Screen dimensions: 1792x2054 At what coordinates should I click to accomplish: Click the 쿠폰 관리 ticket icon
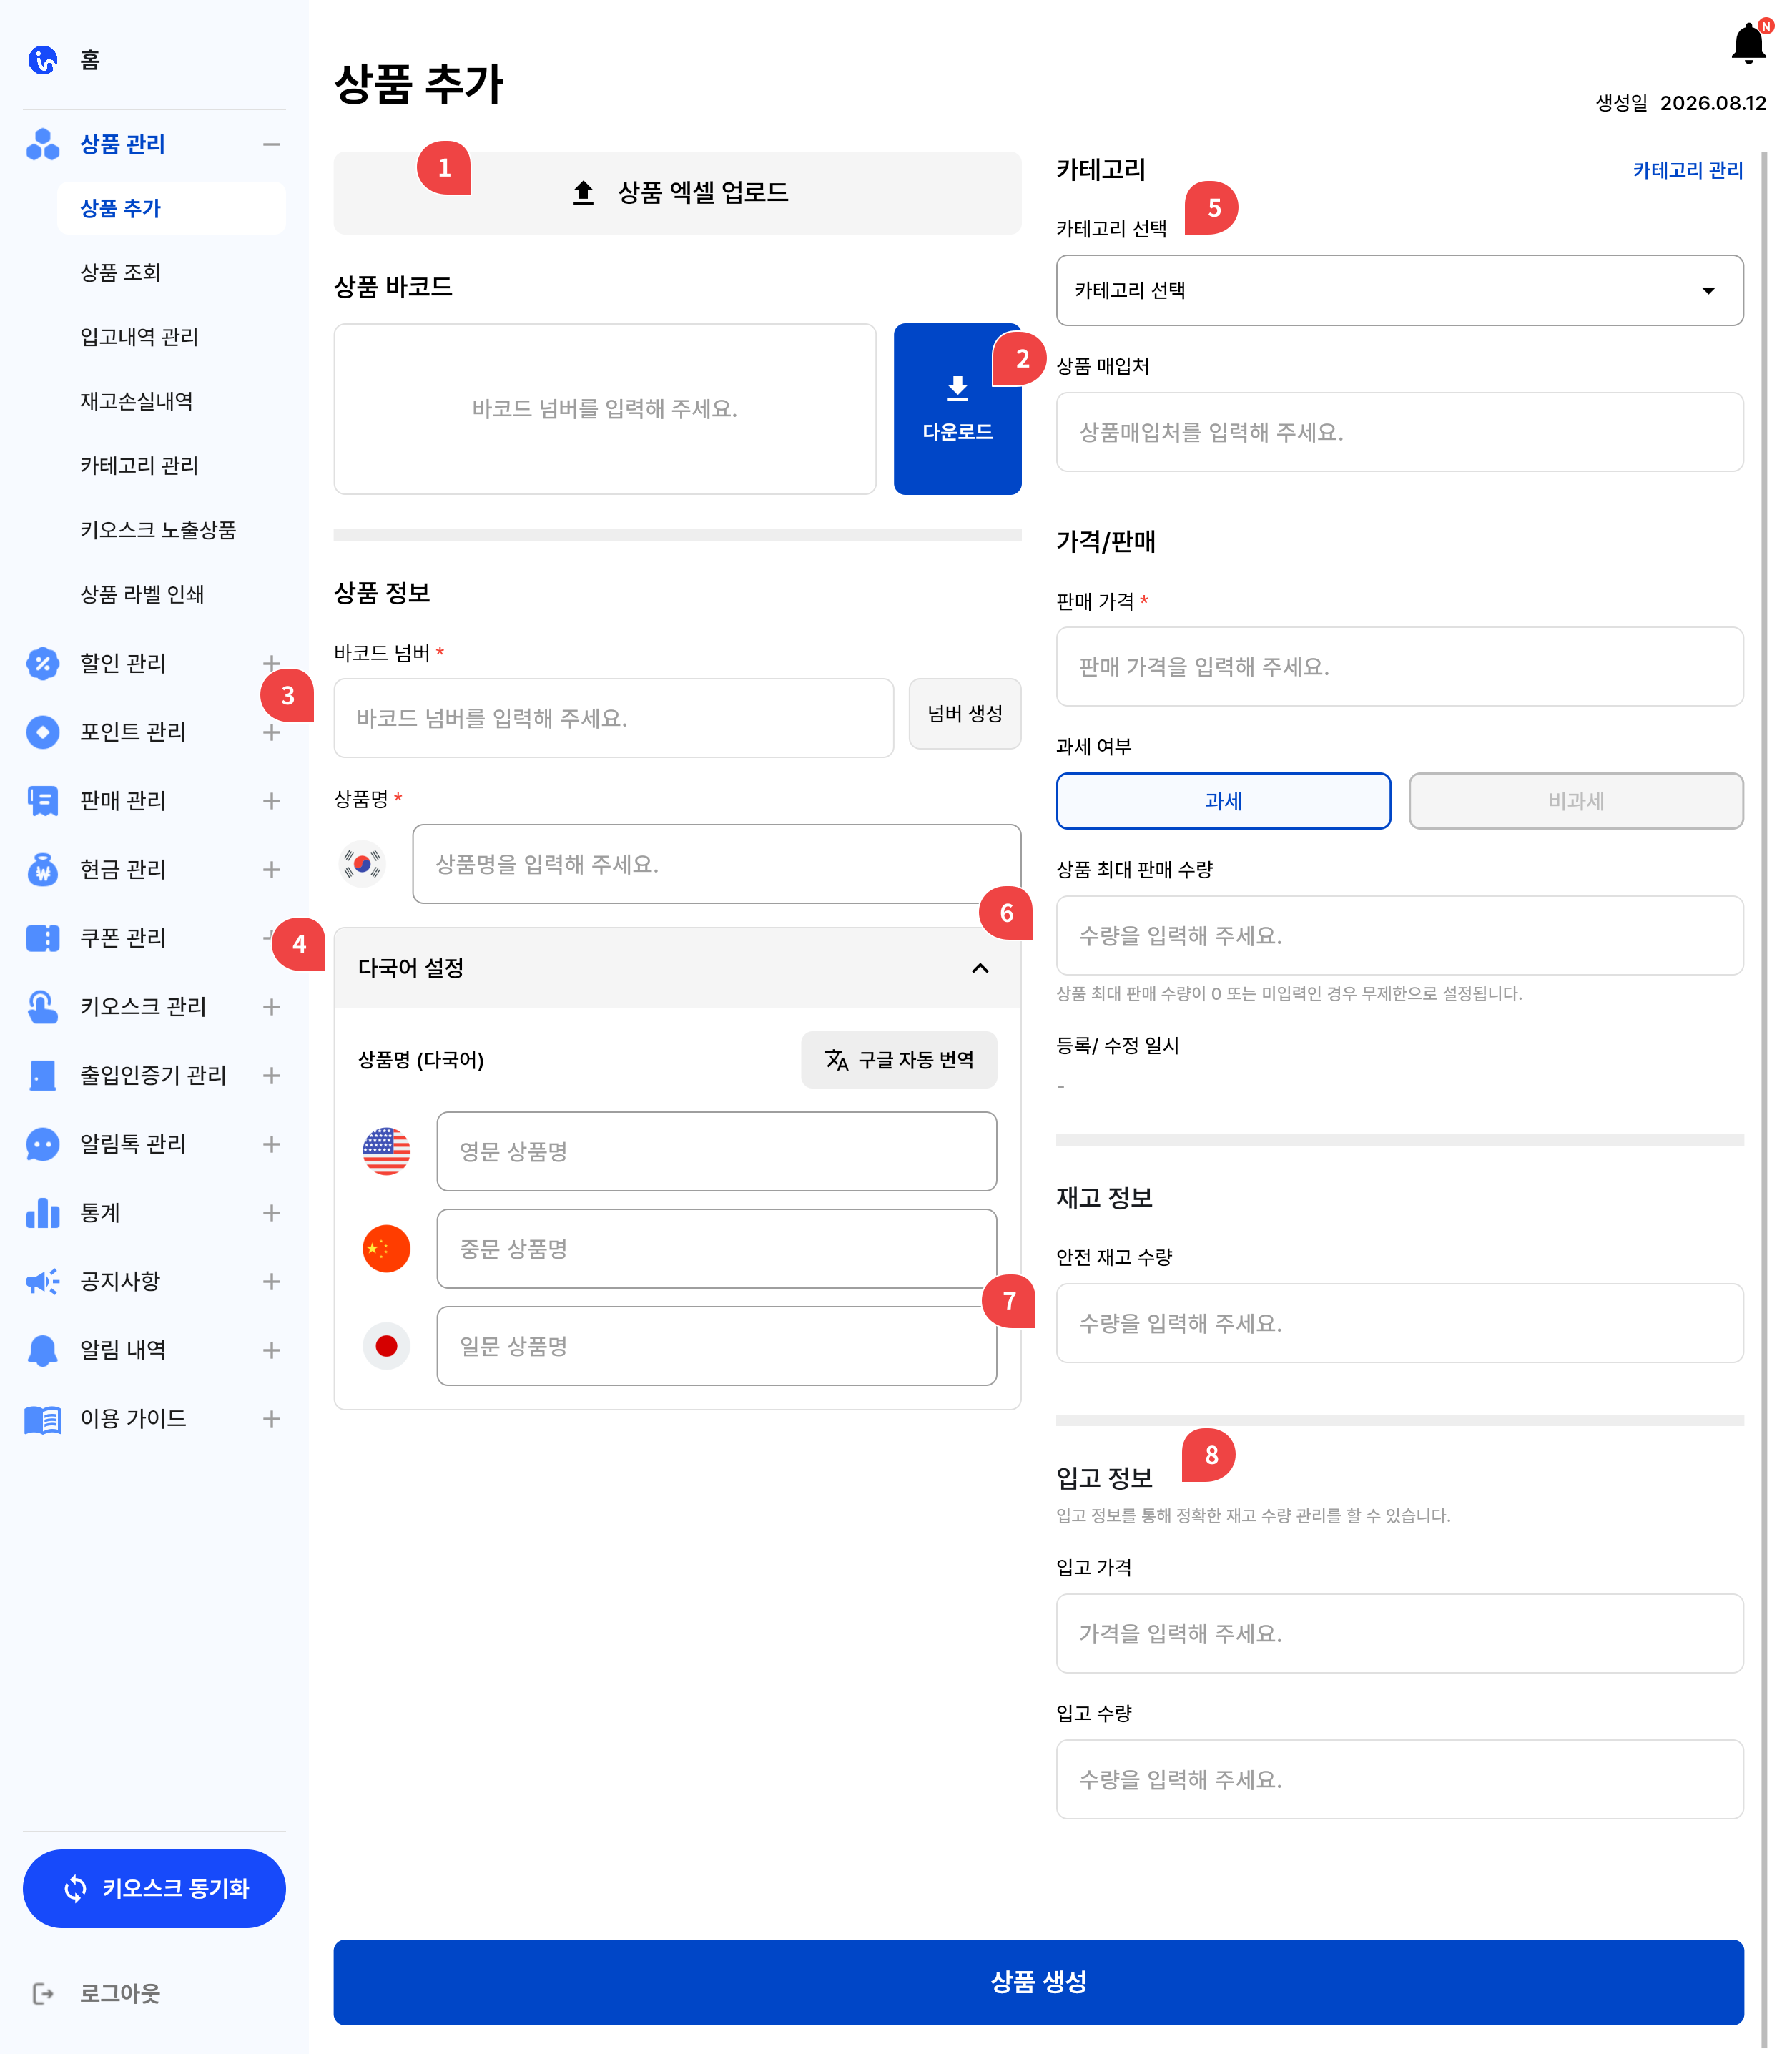[x=43, y=938]
